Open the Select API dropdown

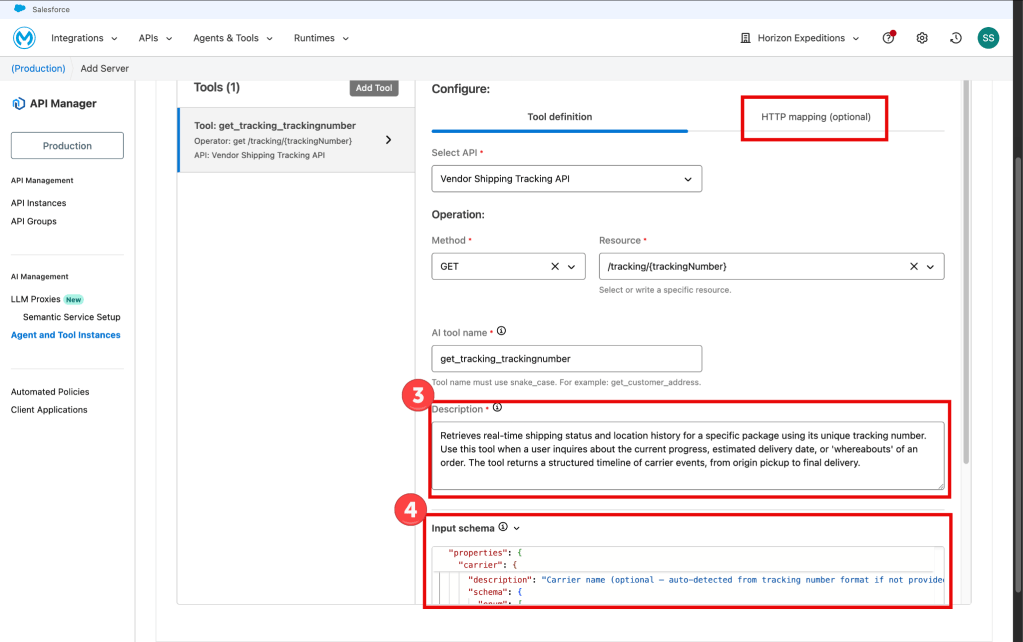[566, 179]
